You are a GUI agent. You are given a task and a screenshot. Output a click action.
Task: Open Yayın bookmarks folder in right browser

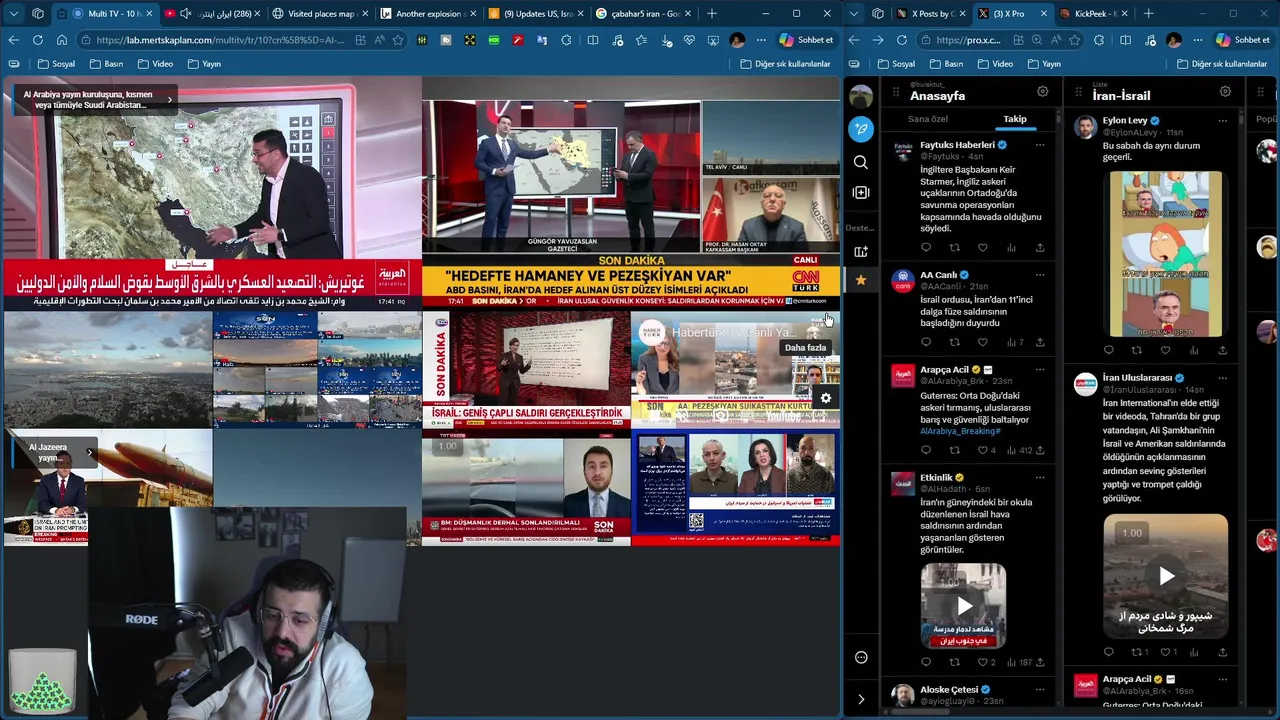[1042, 64]
